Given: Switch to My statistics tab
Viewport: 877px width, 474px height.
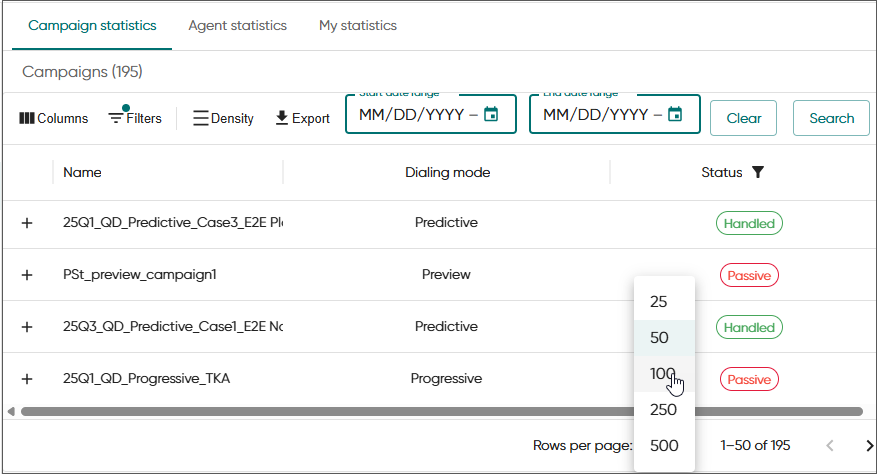Looking at the screenshot, I should coord(358,25).
